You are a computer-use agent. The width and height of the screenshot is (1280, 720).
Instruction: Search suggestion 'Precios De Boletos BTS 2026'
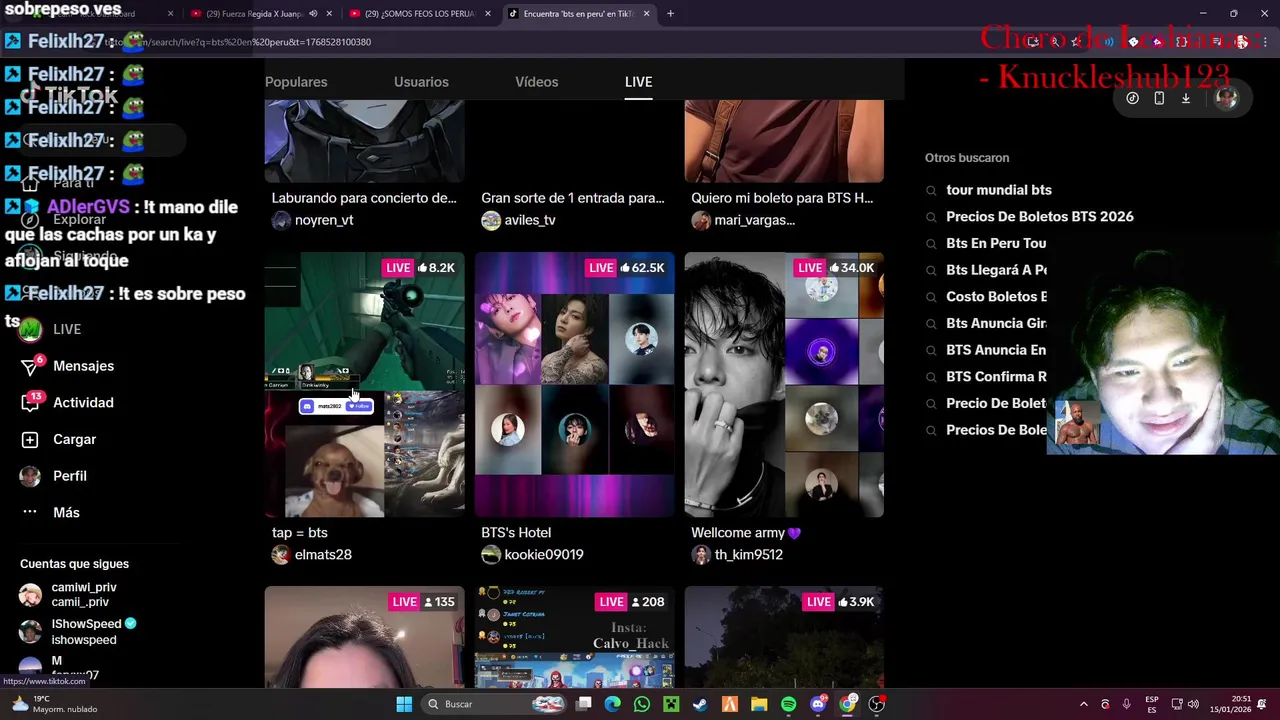(1040, 217)
